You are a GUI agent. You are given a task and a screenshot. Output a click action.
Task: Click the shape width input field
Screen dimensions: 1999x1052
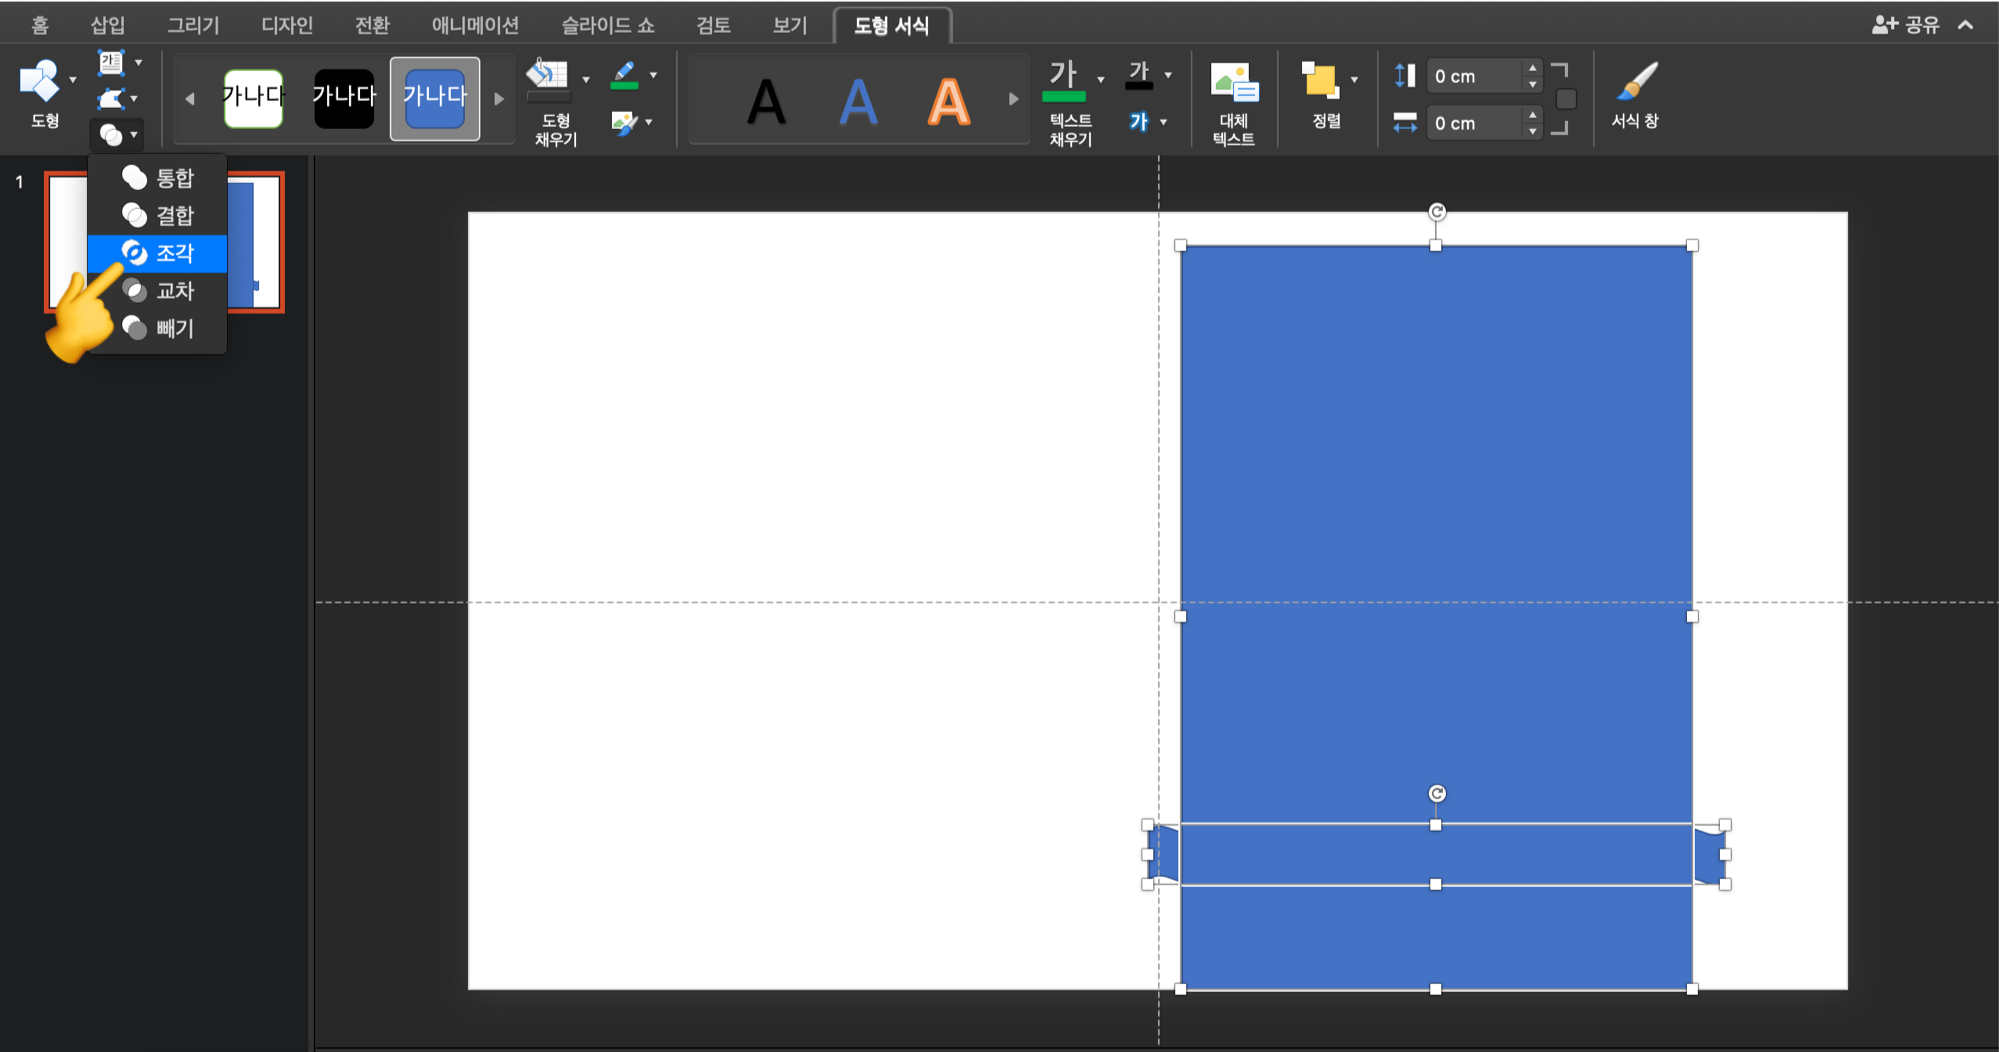[x=1476, y=123]
